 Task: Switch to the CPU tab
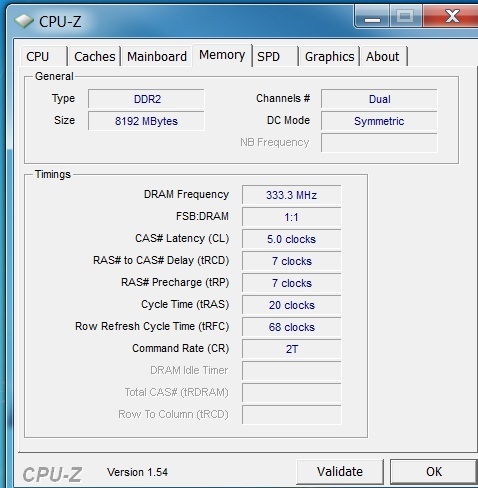pos(43,56)
